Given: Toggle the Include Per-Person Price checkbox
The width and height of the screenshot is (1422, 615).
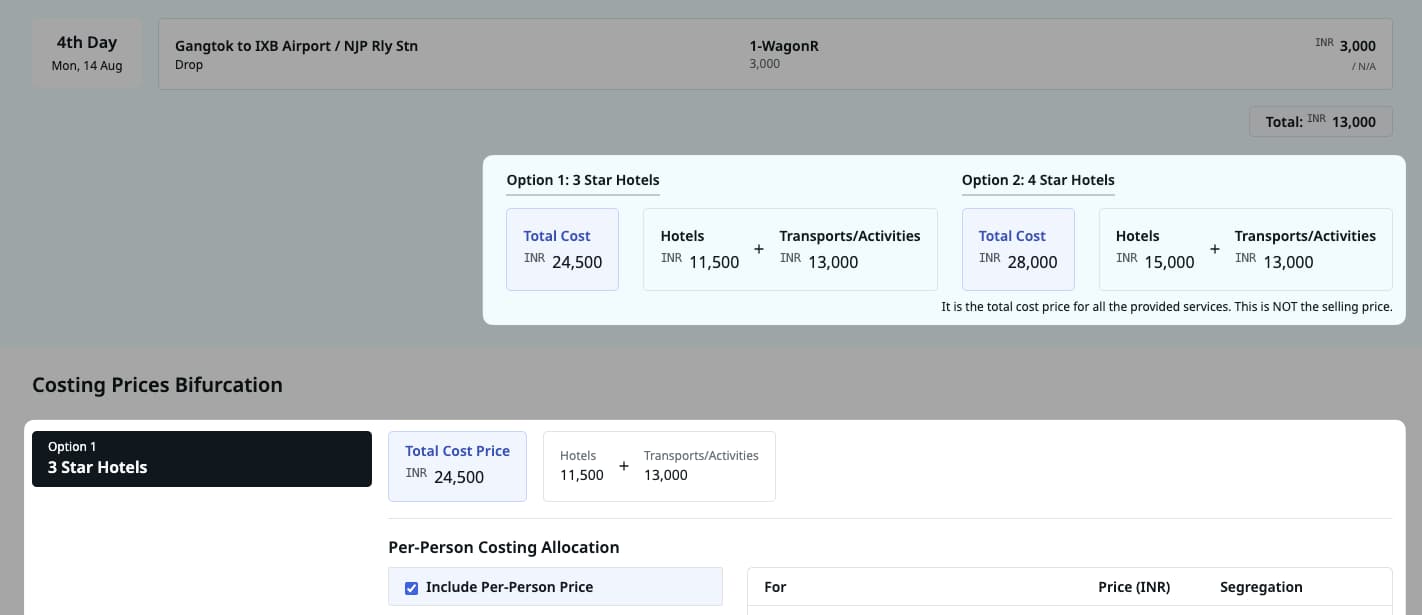Looking at the screenshot, I should click(411, 587).
